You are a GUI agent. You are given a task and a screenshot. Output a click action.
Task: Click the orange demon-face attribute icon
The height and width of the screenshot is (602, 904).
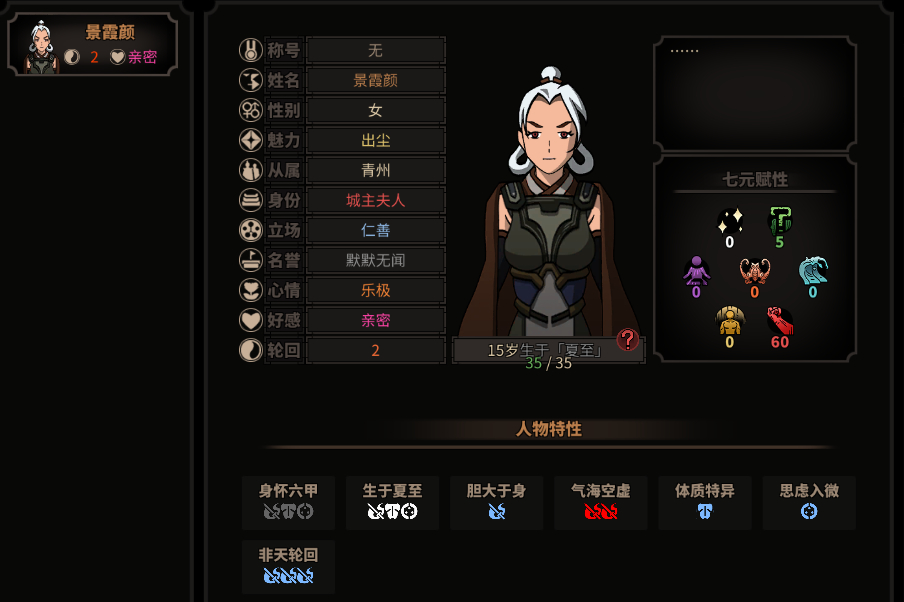[755, 271]
